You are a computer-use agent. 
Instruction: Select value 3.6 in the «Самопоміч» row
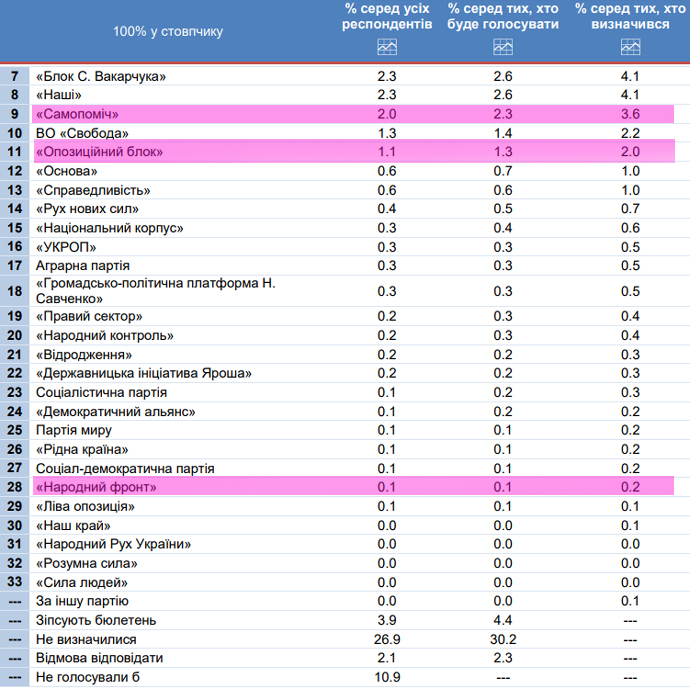coord(630,114)
